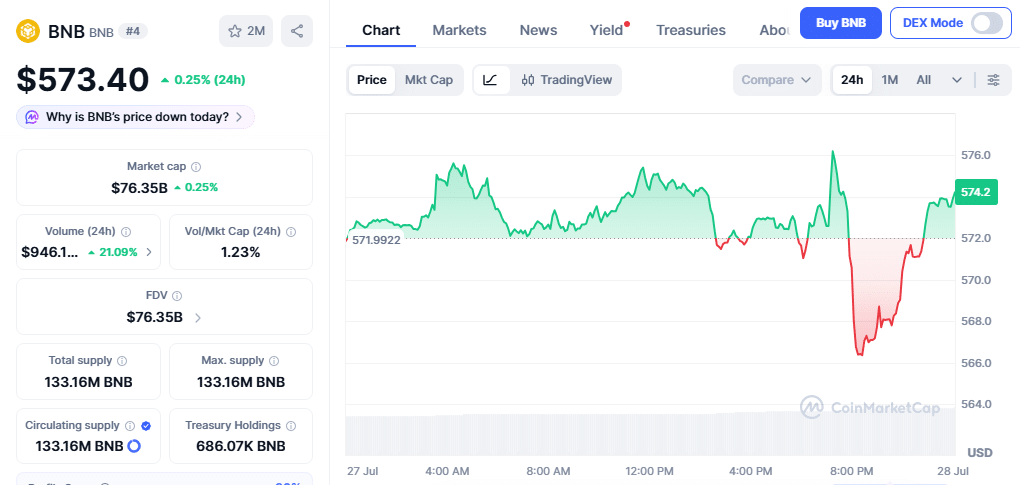Click the $573.40 price value
This screenshot has height=485, width=1020.
click(83, 80)
